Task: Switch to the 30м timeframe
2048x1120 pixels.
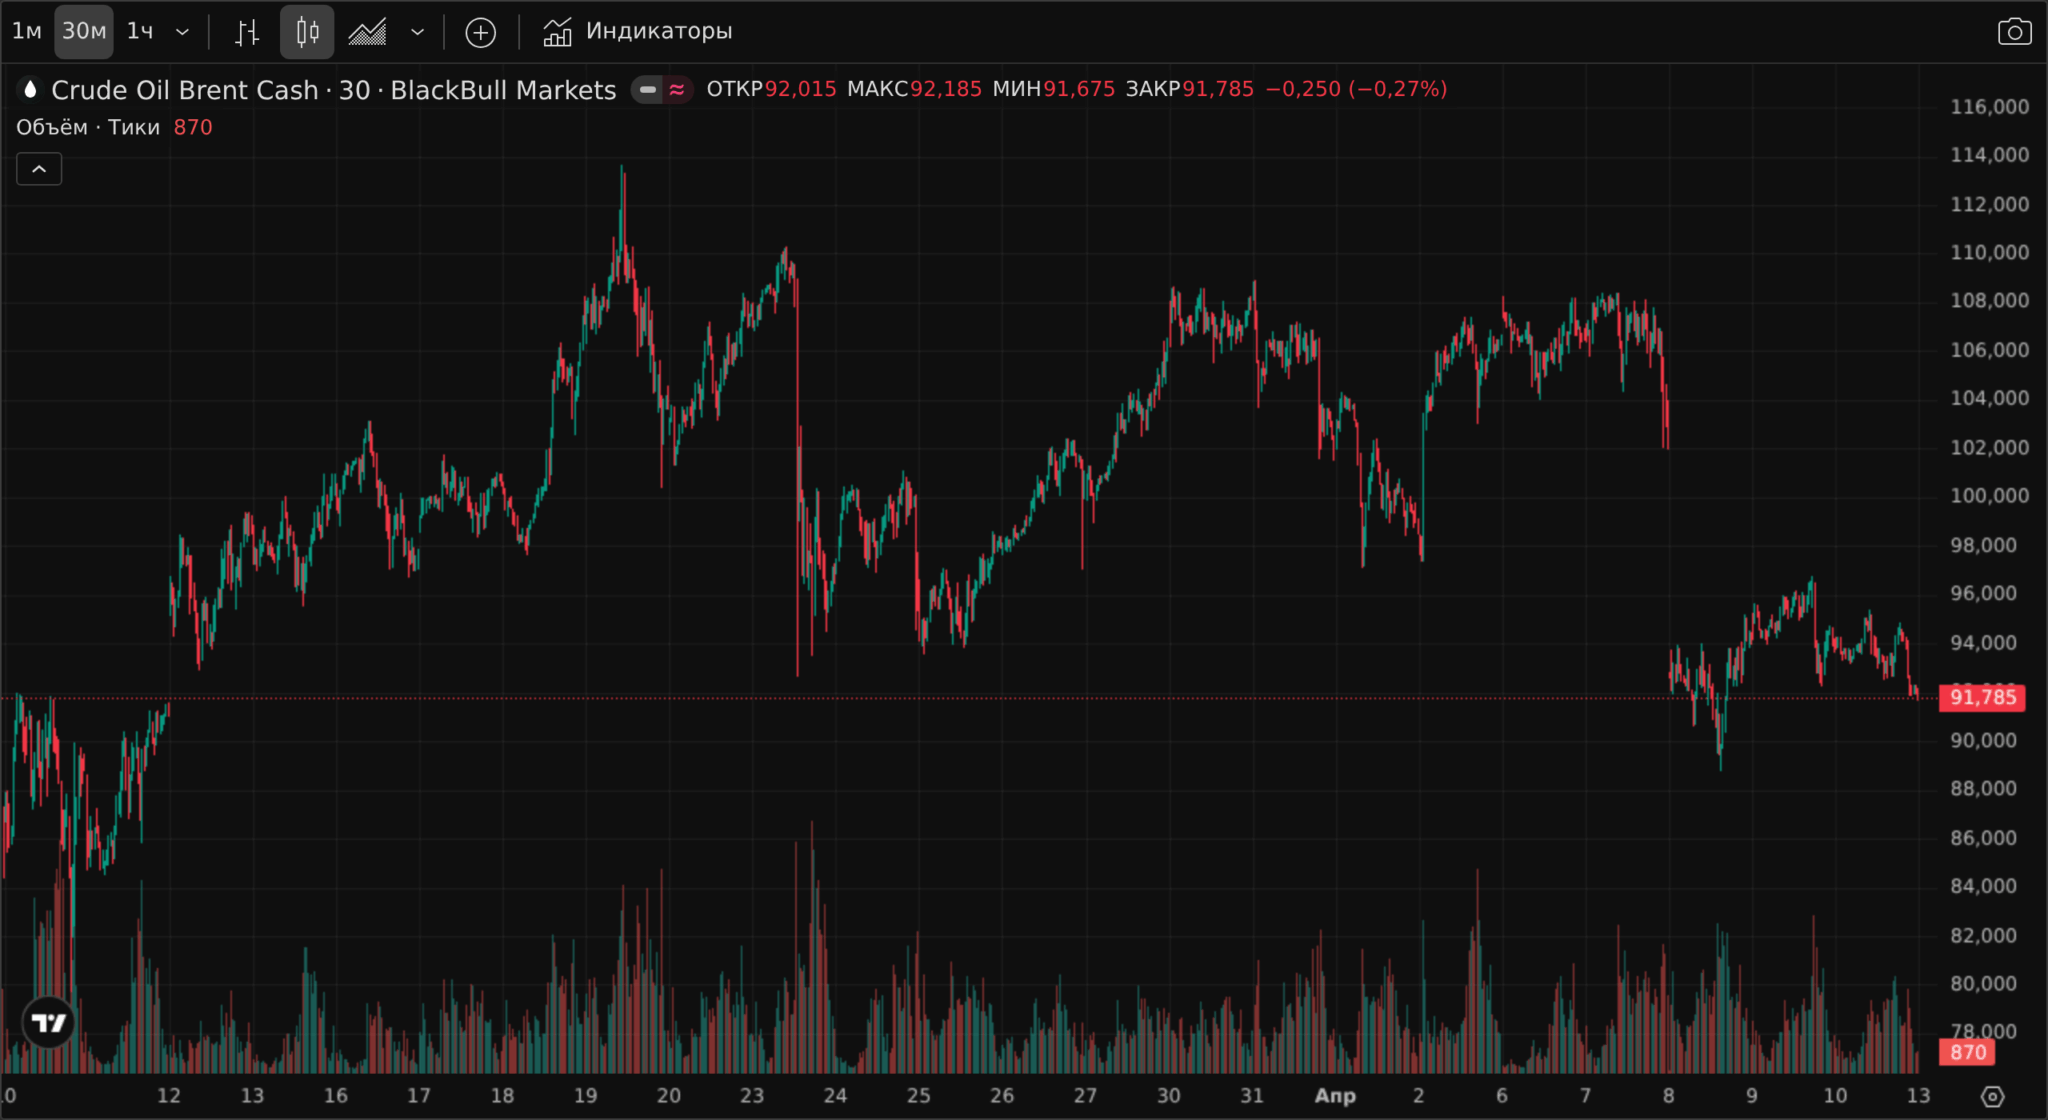Action: click(84, 32)
